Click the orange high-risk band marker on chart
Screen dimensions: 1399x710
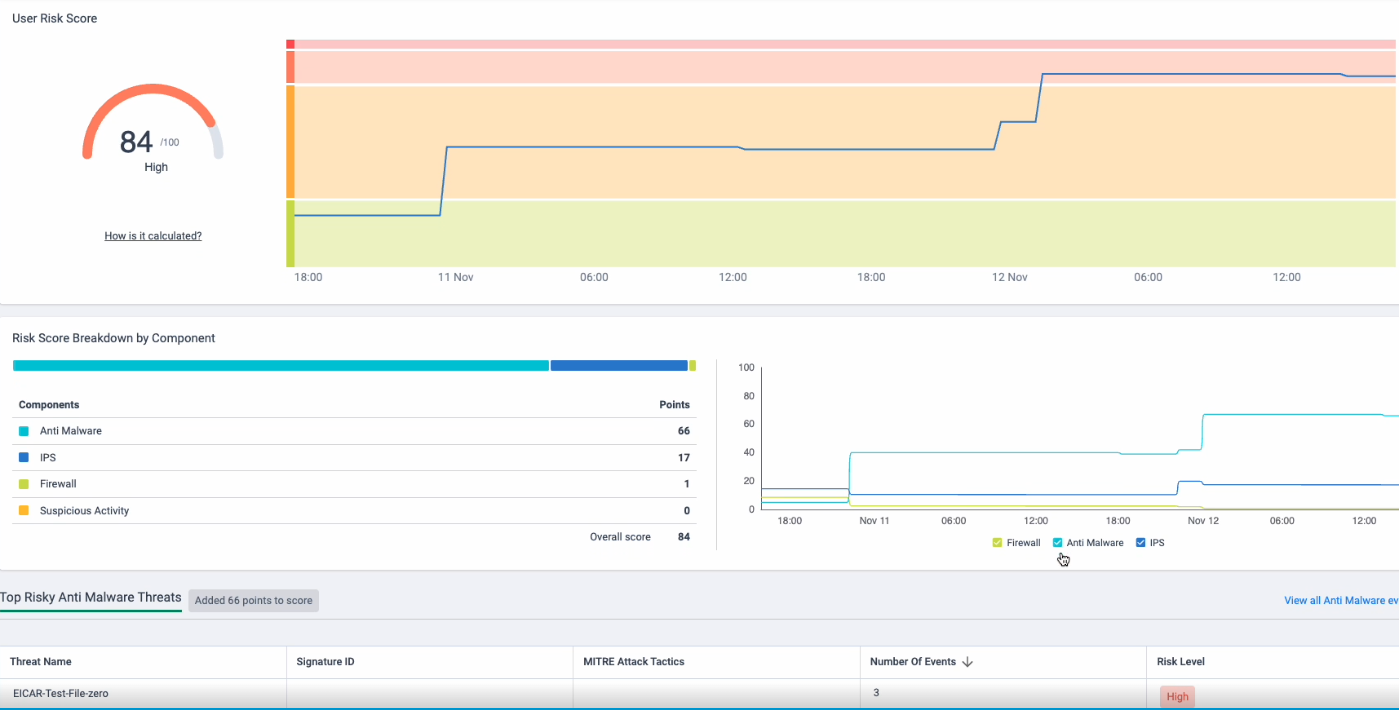290,141
